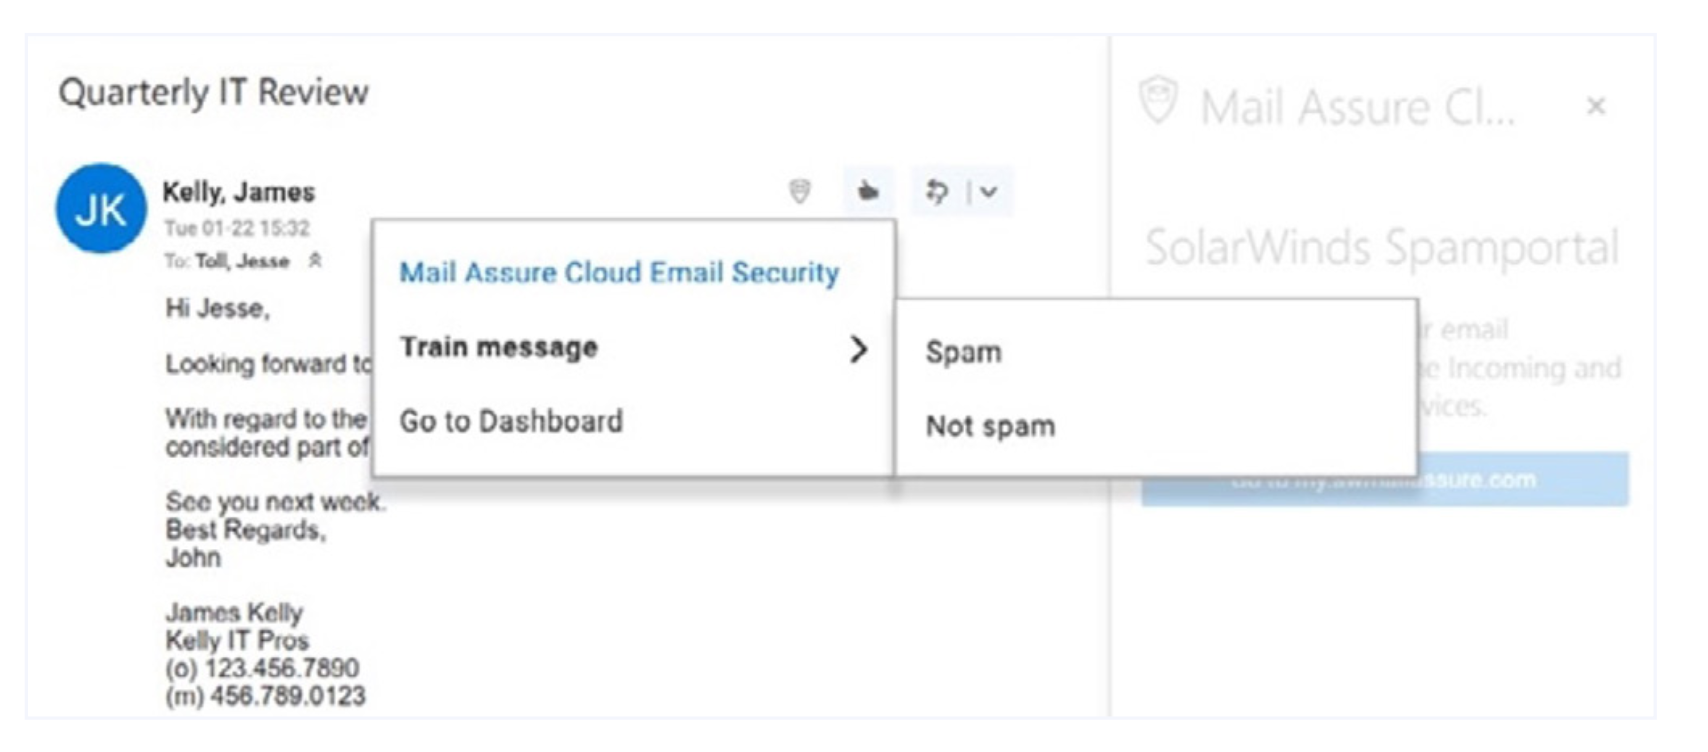Click the reply all arrow icon

[937, 191]
